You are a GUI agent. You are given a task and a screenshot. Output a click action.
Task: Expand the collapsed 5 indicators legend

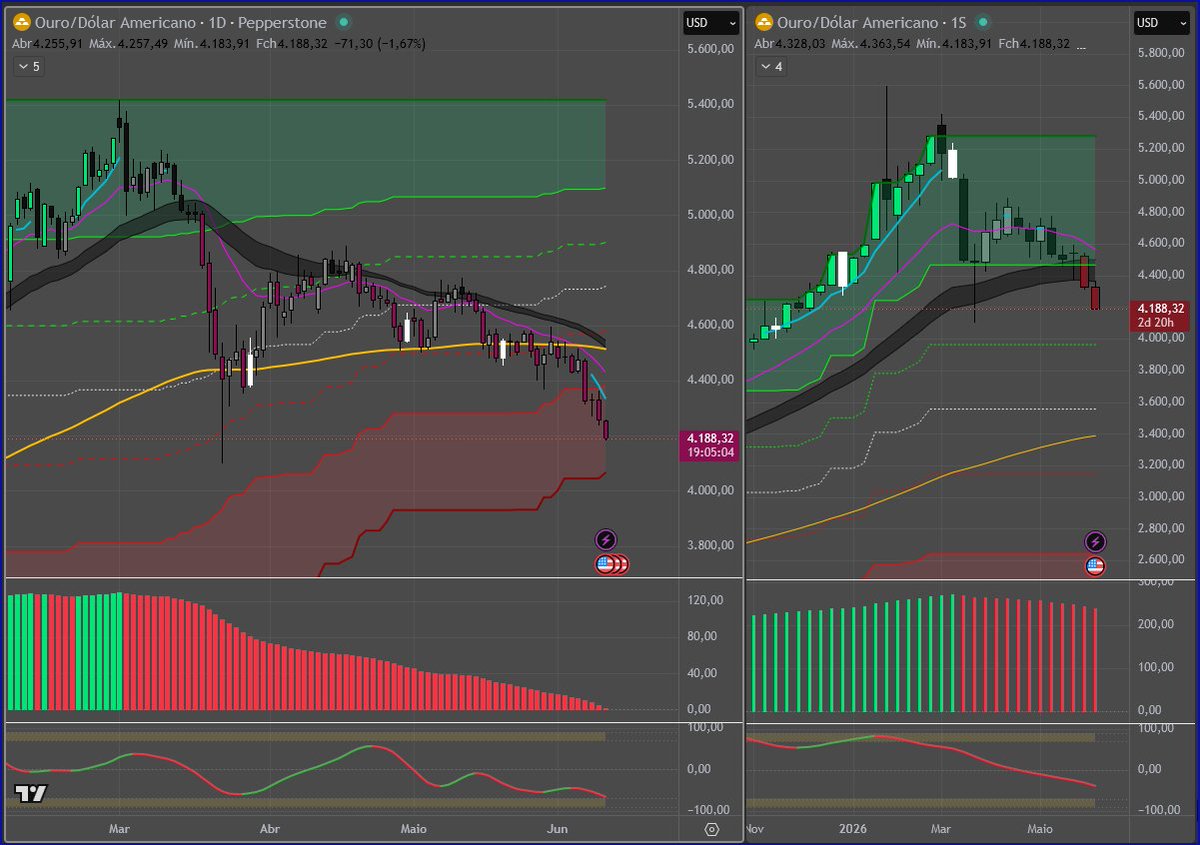click(29, 66)
